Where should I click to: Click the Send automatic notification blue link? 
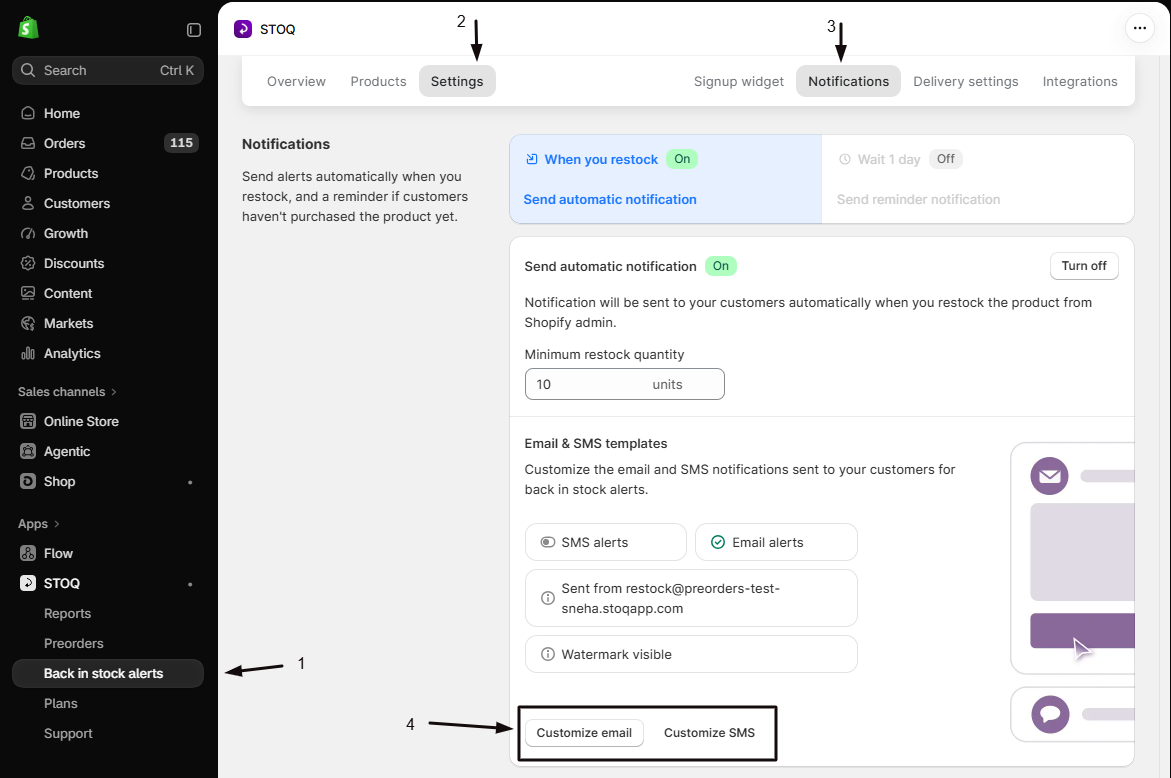pos(610,199)
